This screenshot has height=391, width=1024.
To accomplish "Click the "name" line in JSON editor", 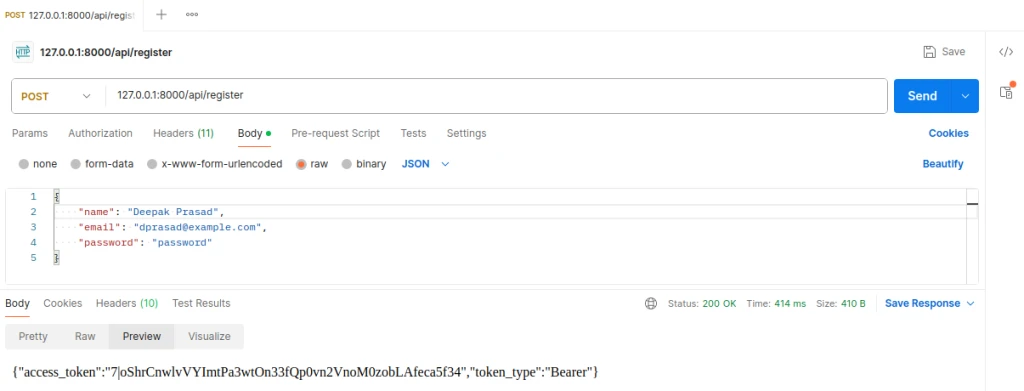I will [151, 212].
